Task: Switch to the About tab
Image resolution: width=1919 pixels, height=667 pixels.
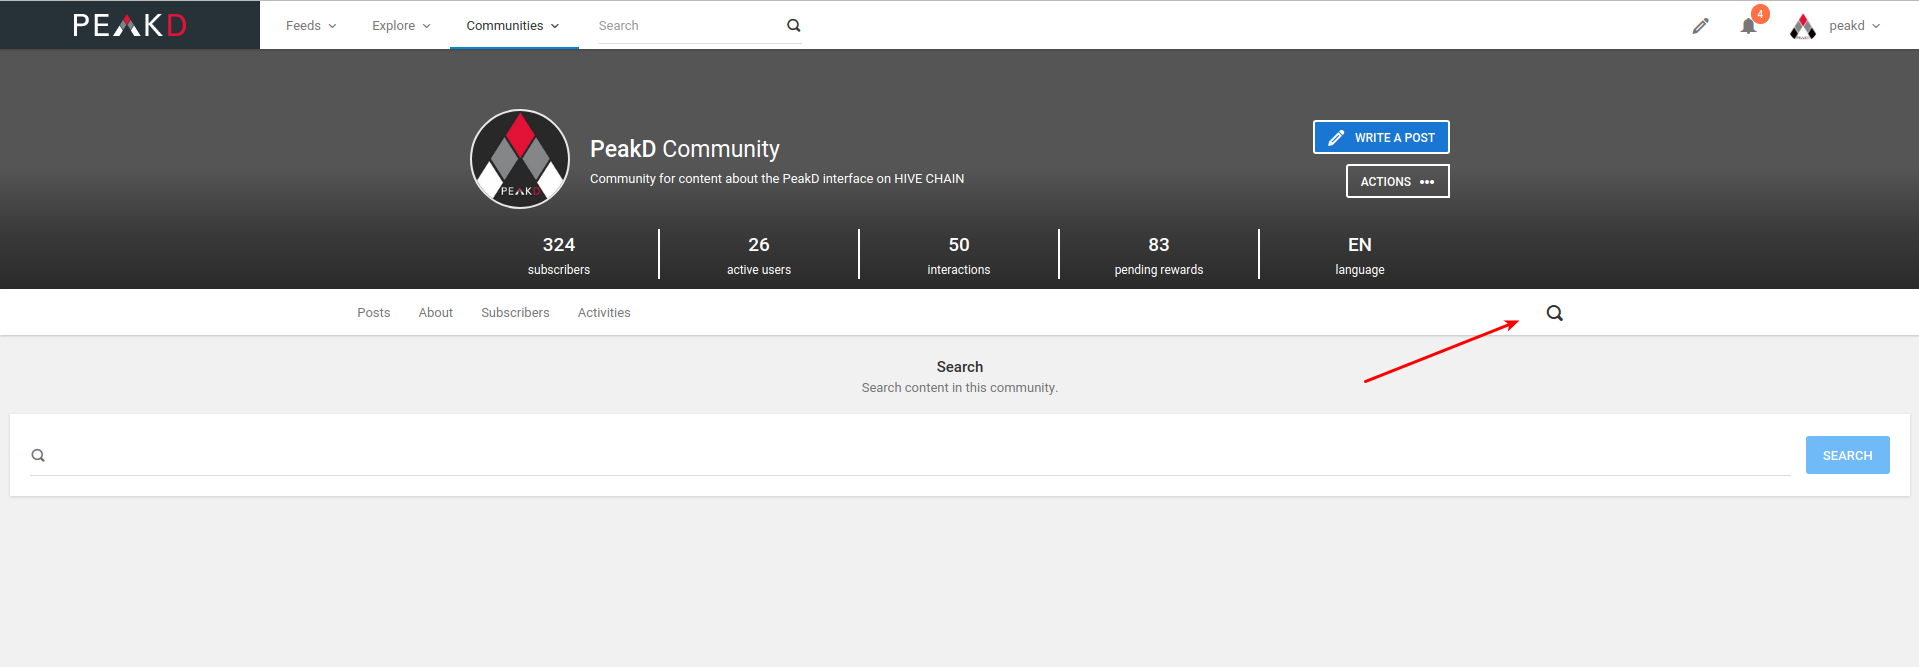Action: (436, 313)
